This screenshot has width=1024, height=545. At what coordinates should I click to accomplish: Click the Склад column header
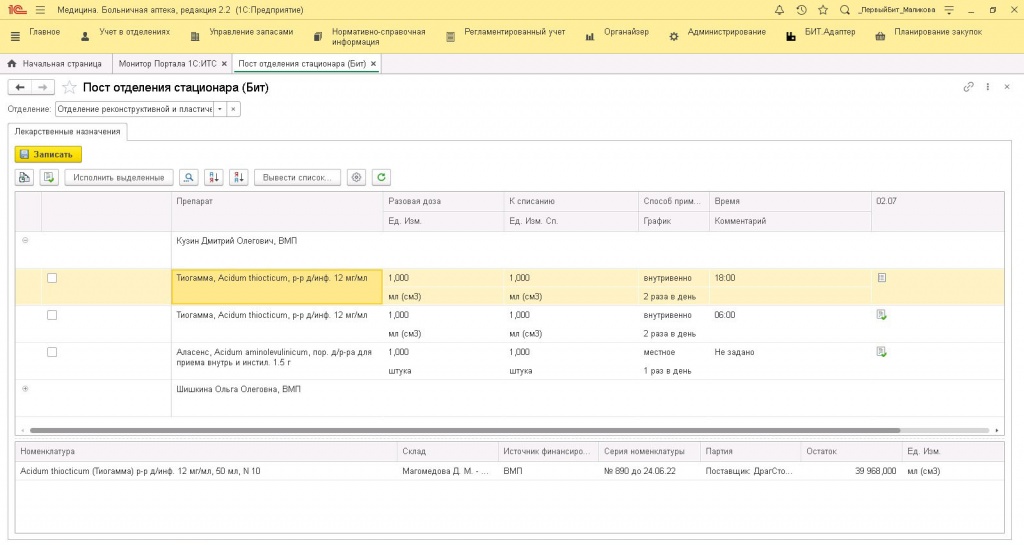coord(447,451)
